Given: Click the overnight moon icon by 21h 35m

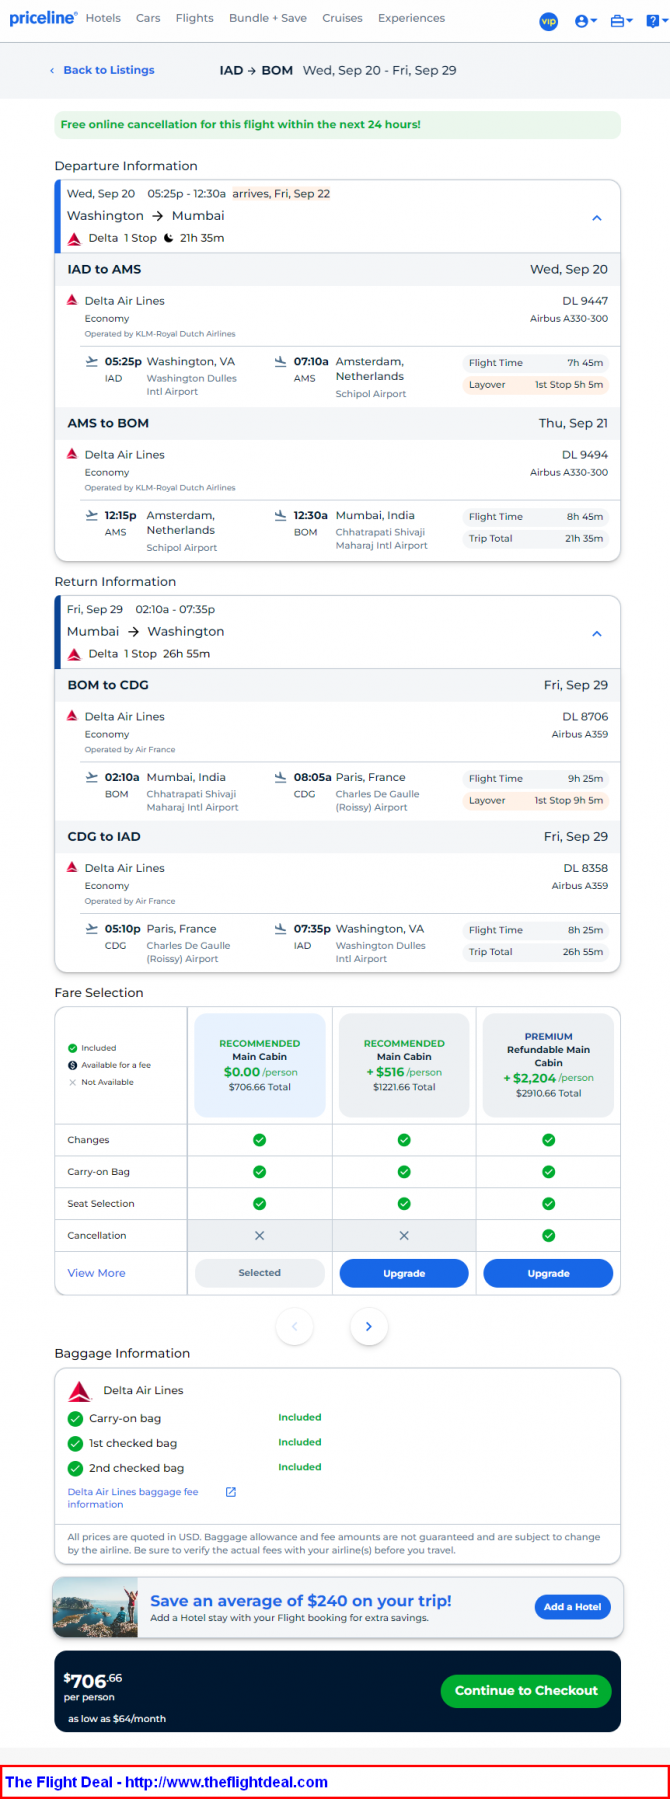Looking at the screenshot, I should pos(168,238).
